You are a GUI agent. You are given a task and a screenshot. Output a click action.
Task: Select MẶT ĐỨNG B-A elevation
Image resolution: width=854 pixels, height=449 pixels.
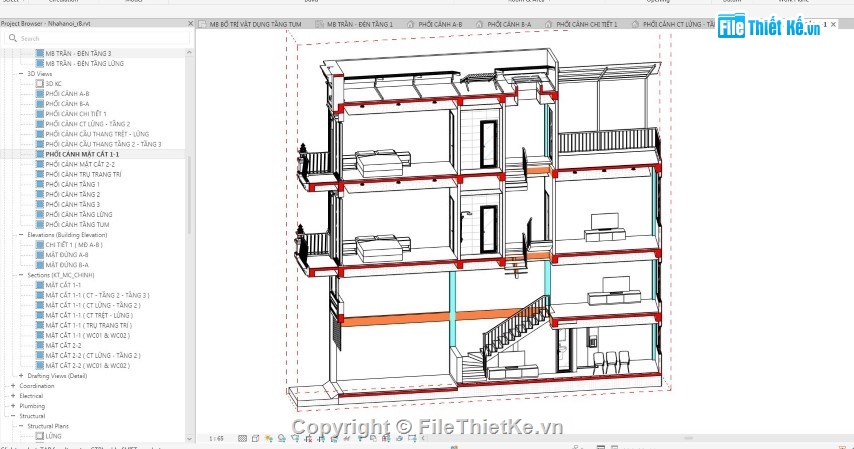(66, 265)
